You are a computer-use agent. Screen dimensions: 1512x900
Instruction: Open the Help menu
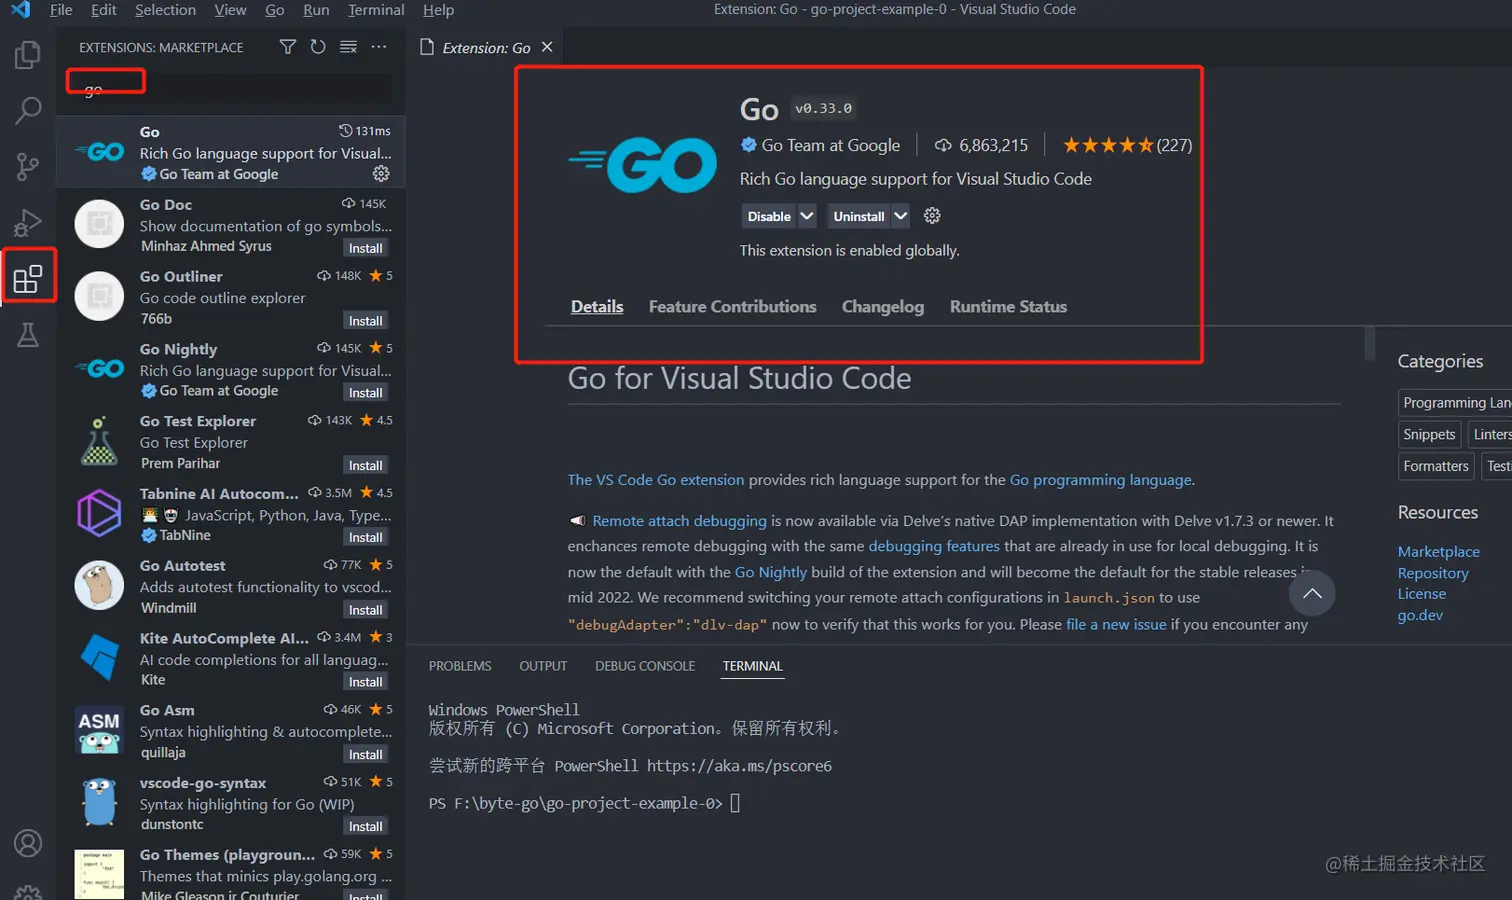(x=438, y=10)
